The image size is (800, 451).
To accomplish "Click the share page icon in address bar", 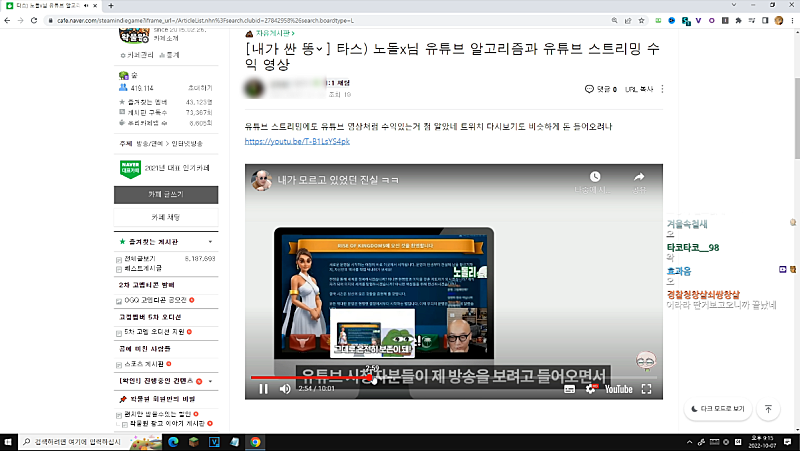I will pyautogui.click(x=628, y=20).
